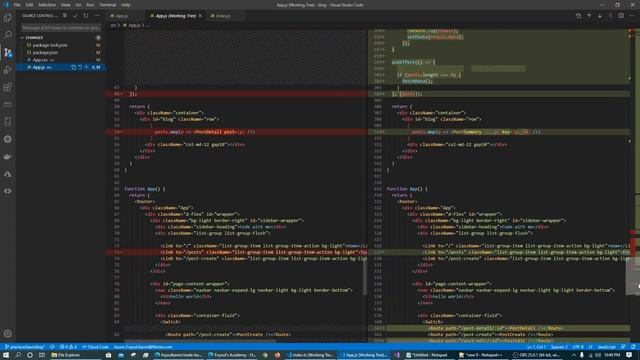Click the Ln, Col indicator in status bar

point(536,347)
